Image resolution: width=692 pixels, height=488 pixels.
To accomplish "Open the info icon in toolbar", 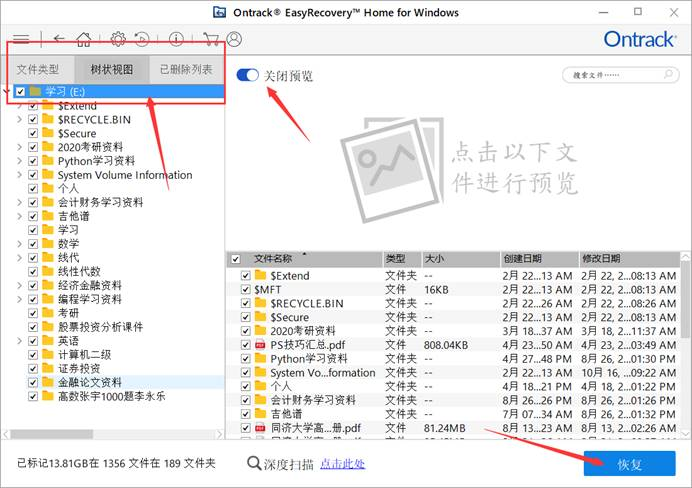I will [x=176, y=39].
